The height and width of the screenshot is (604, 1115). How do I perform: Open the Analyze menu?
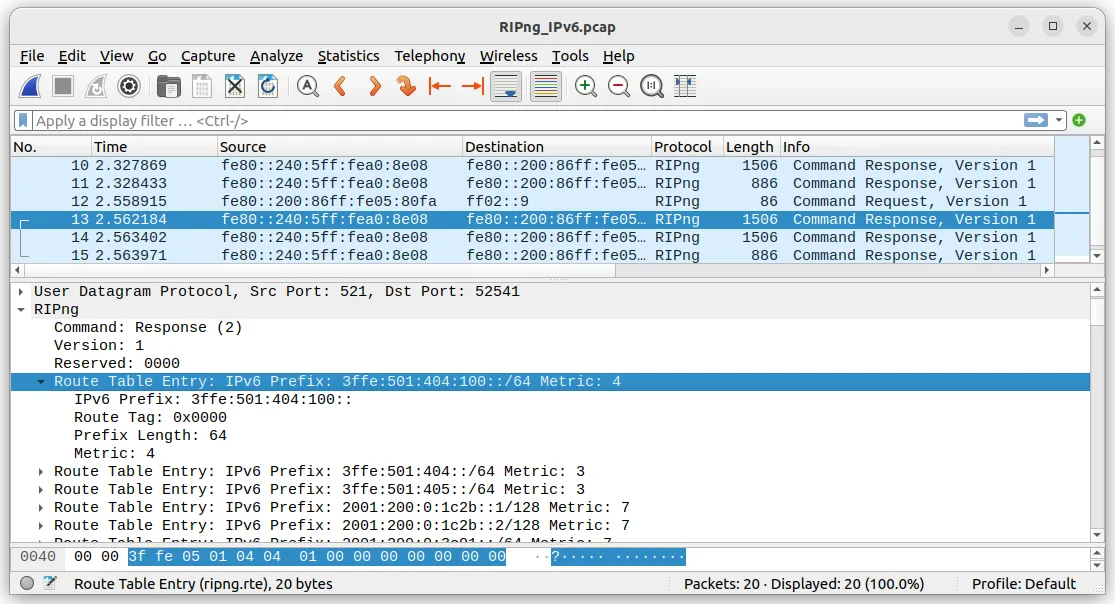(x=276, y=56)
